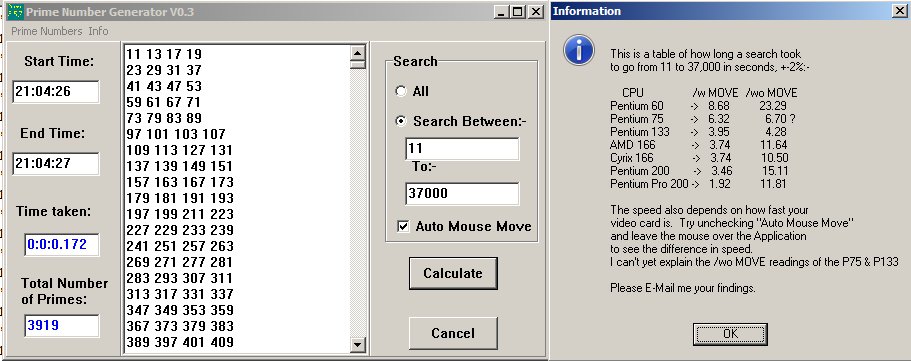
Task: Click the primes list row '157 163 167 173'
Action: (180, 183)
